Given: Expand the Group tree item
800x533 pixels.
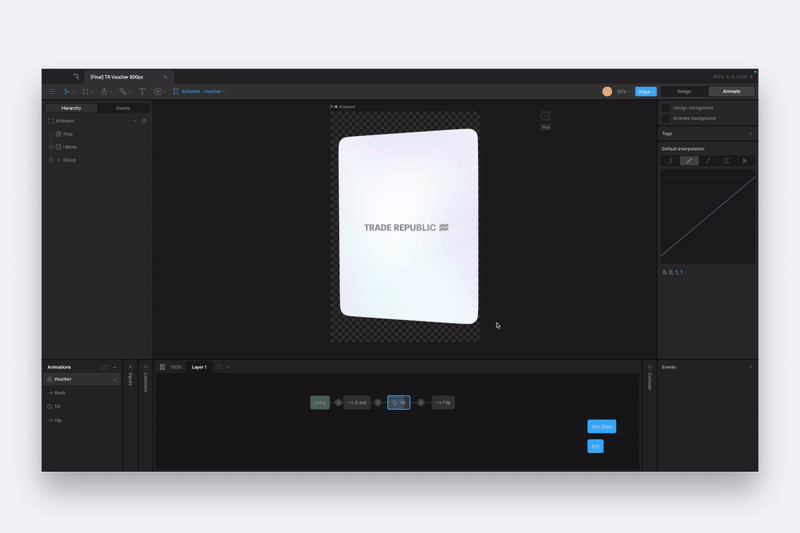Looking at the screenshot, I should [x=51, y=160].
